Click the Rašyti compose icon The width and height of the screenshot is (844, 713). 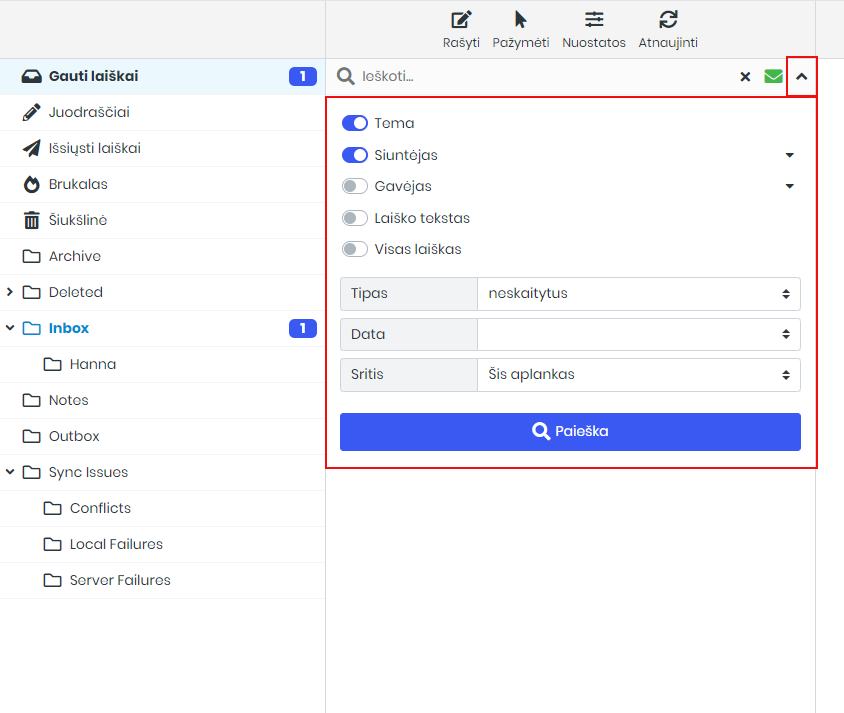click(461, 20)
